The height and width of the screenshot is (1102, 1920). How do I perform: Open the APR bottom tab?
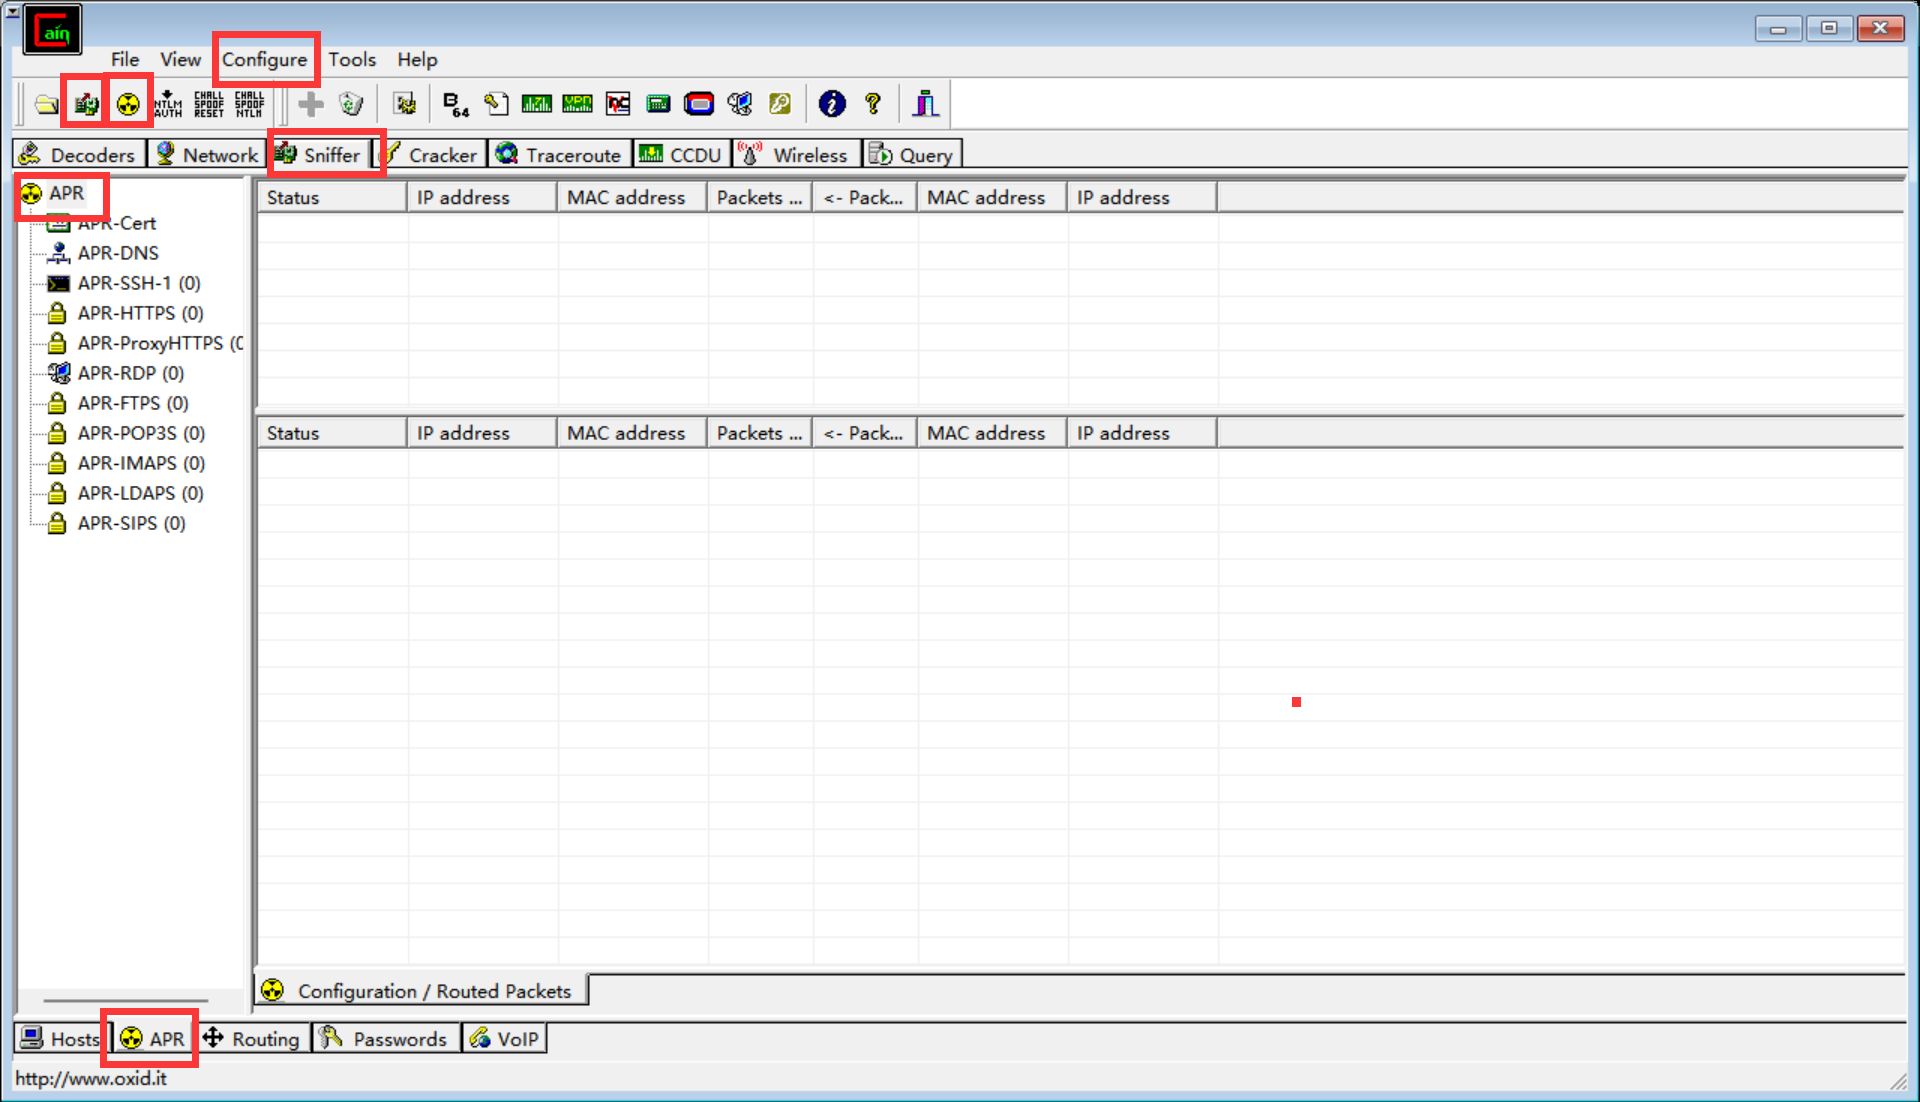pyautogui.click(x=153, y=1038)
